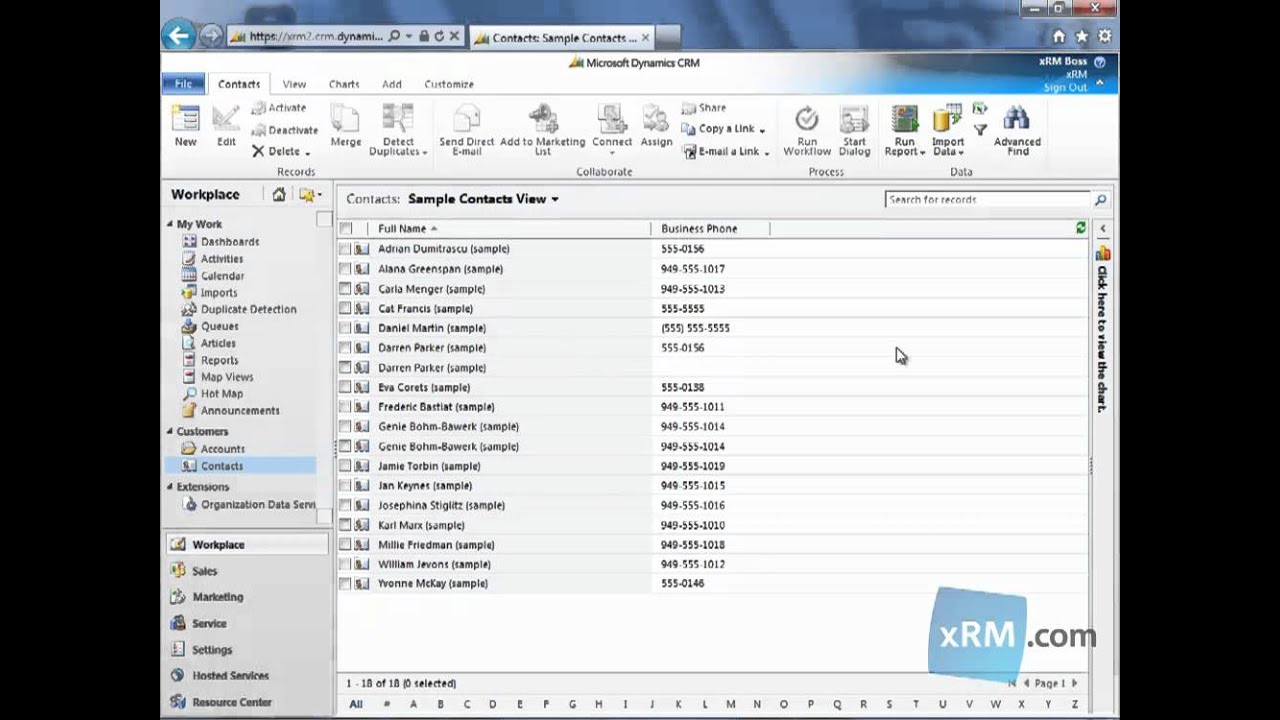Tick the select-all checkbox in grid header
Viewport: 1280px width, 720px height.
(x=346, y=229)
